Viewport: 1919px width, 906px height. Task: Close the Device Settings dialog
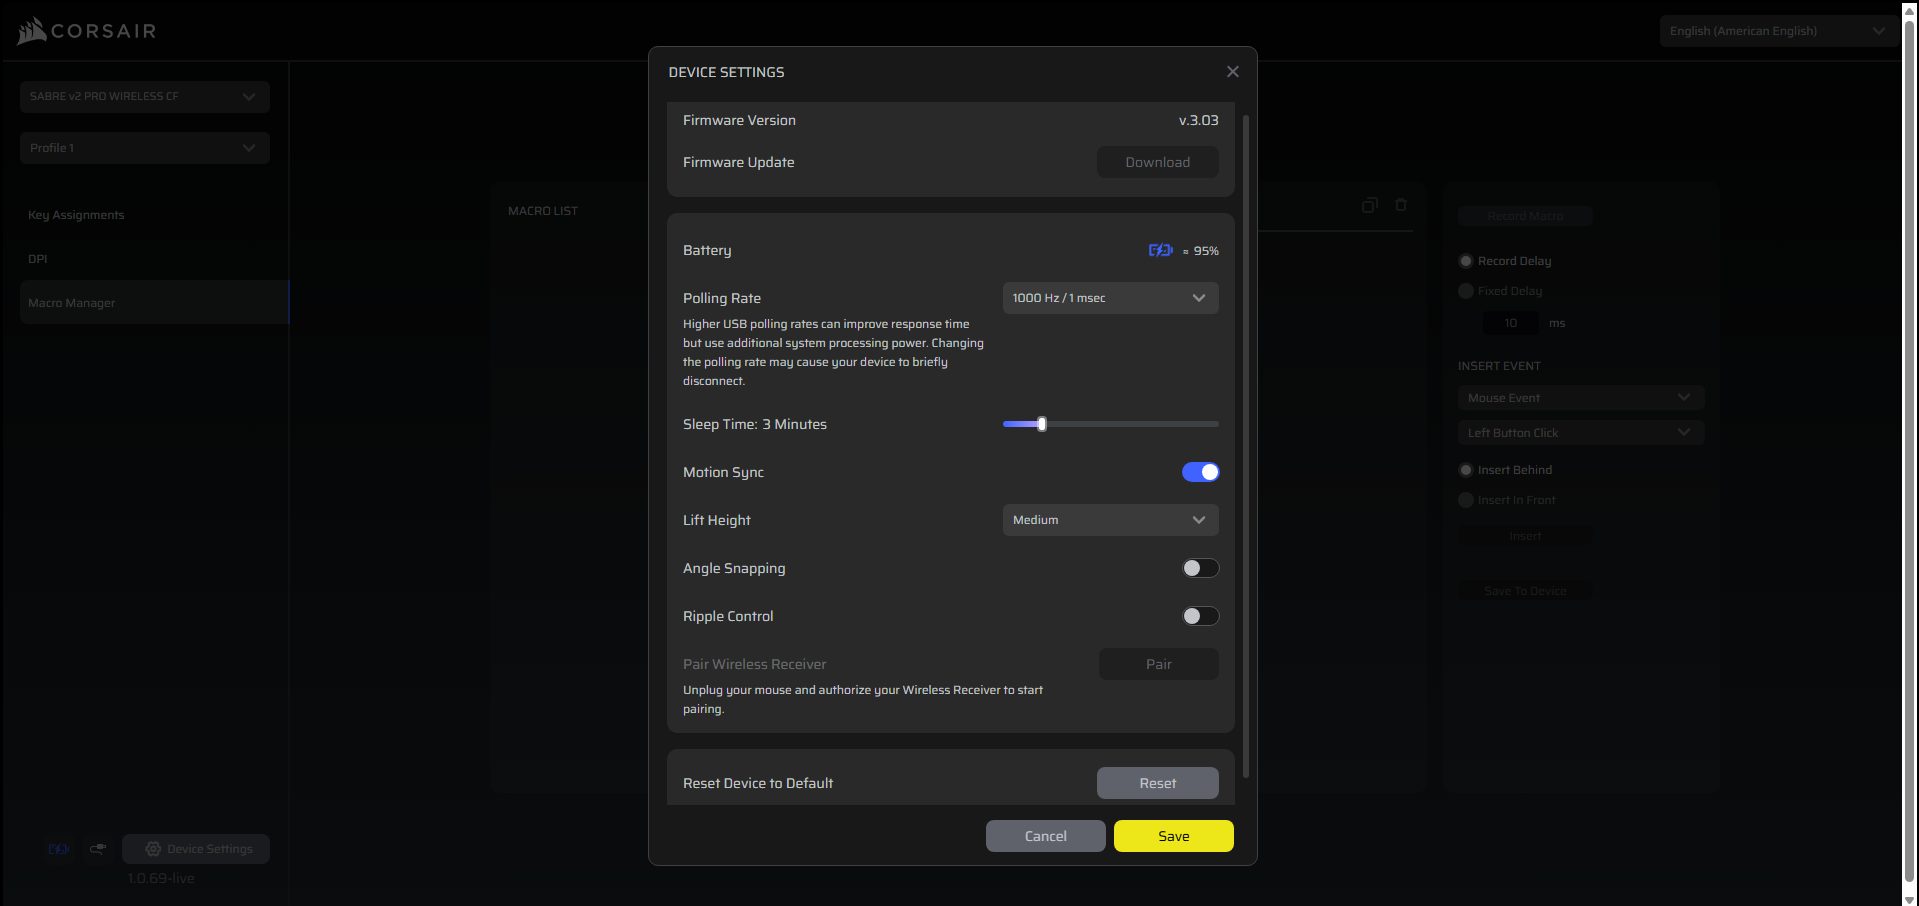tap(1232, 72)
